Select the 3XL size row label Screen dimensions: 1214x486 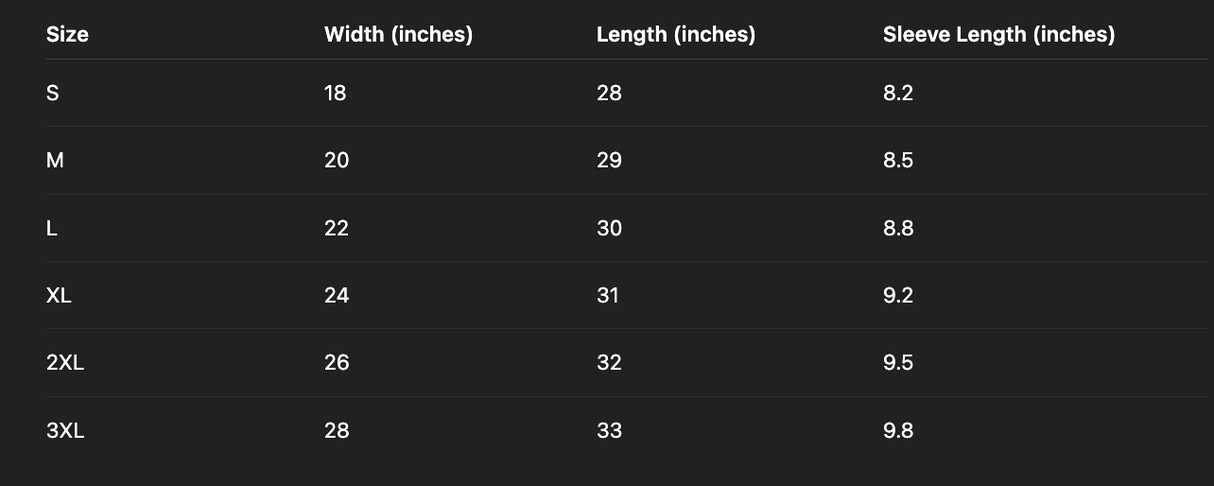pyautogui.click(x=65, y=430)
